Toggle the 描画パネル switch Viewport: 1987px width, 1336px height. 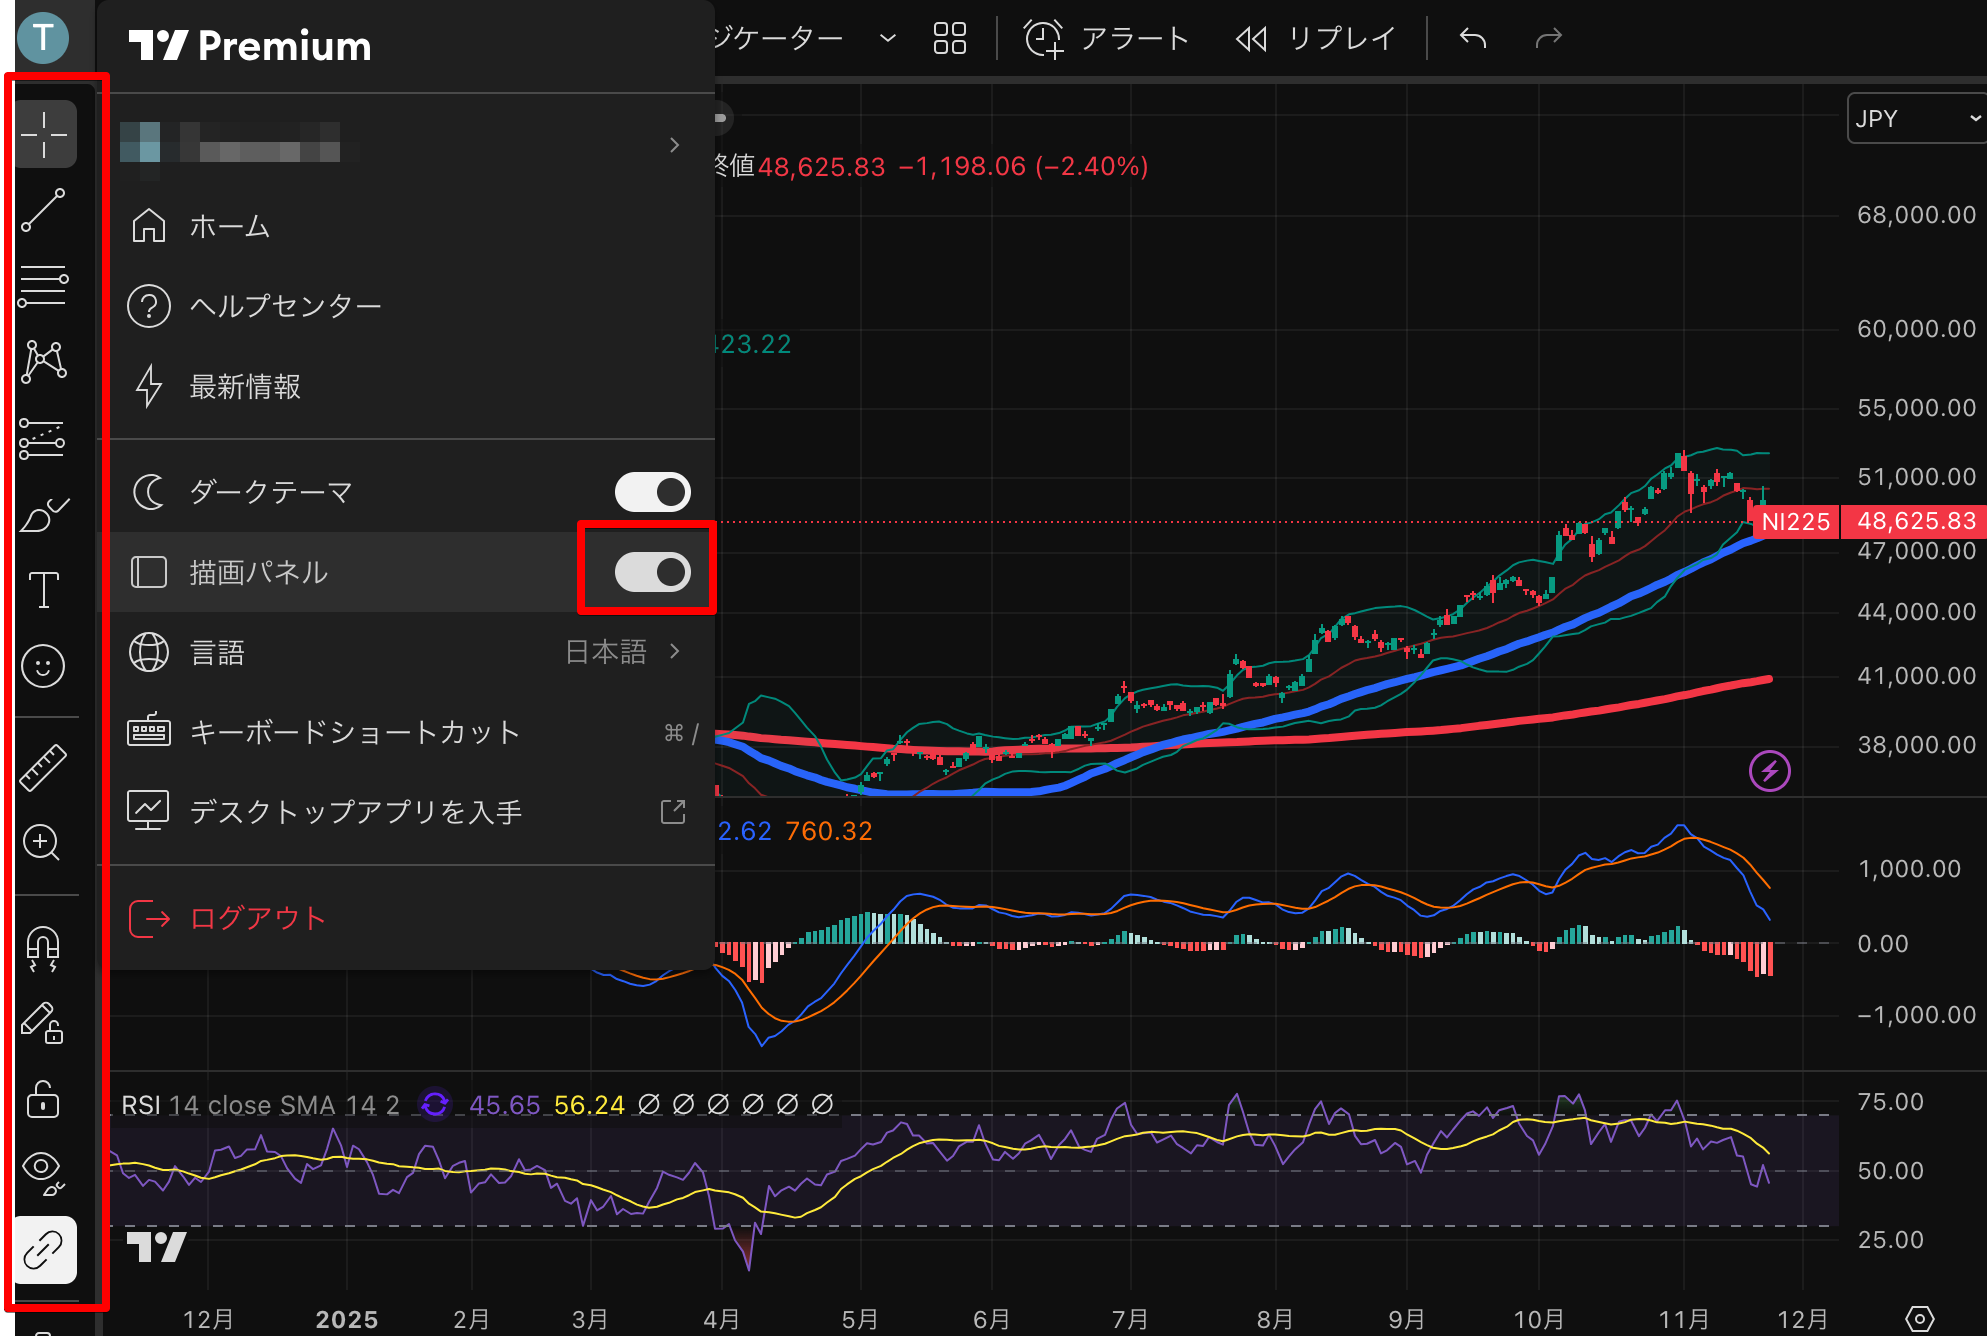click(652, 572)
